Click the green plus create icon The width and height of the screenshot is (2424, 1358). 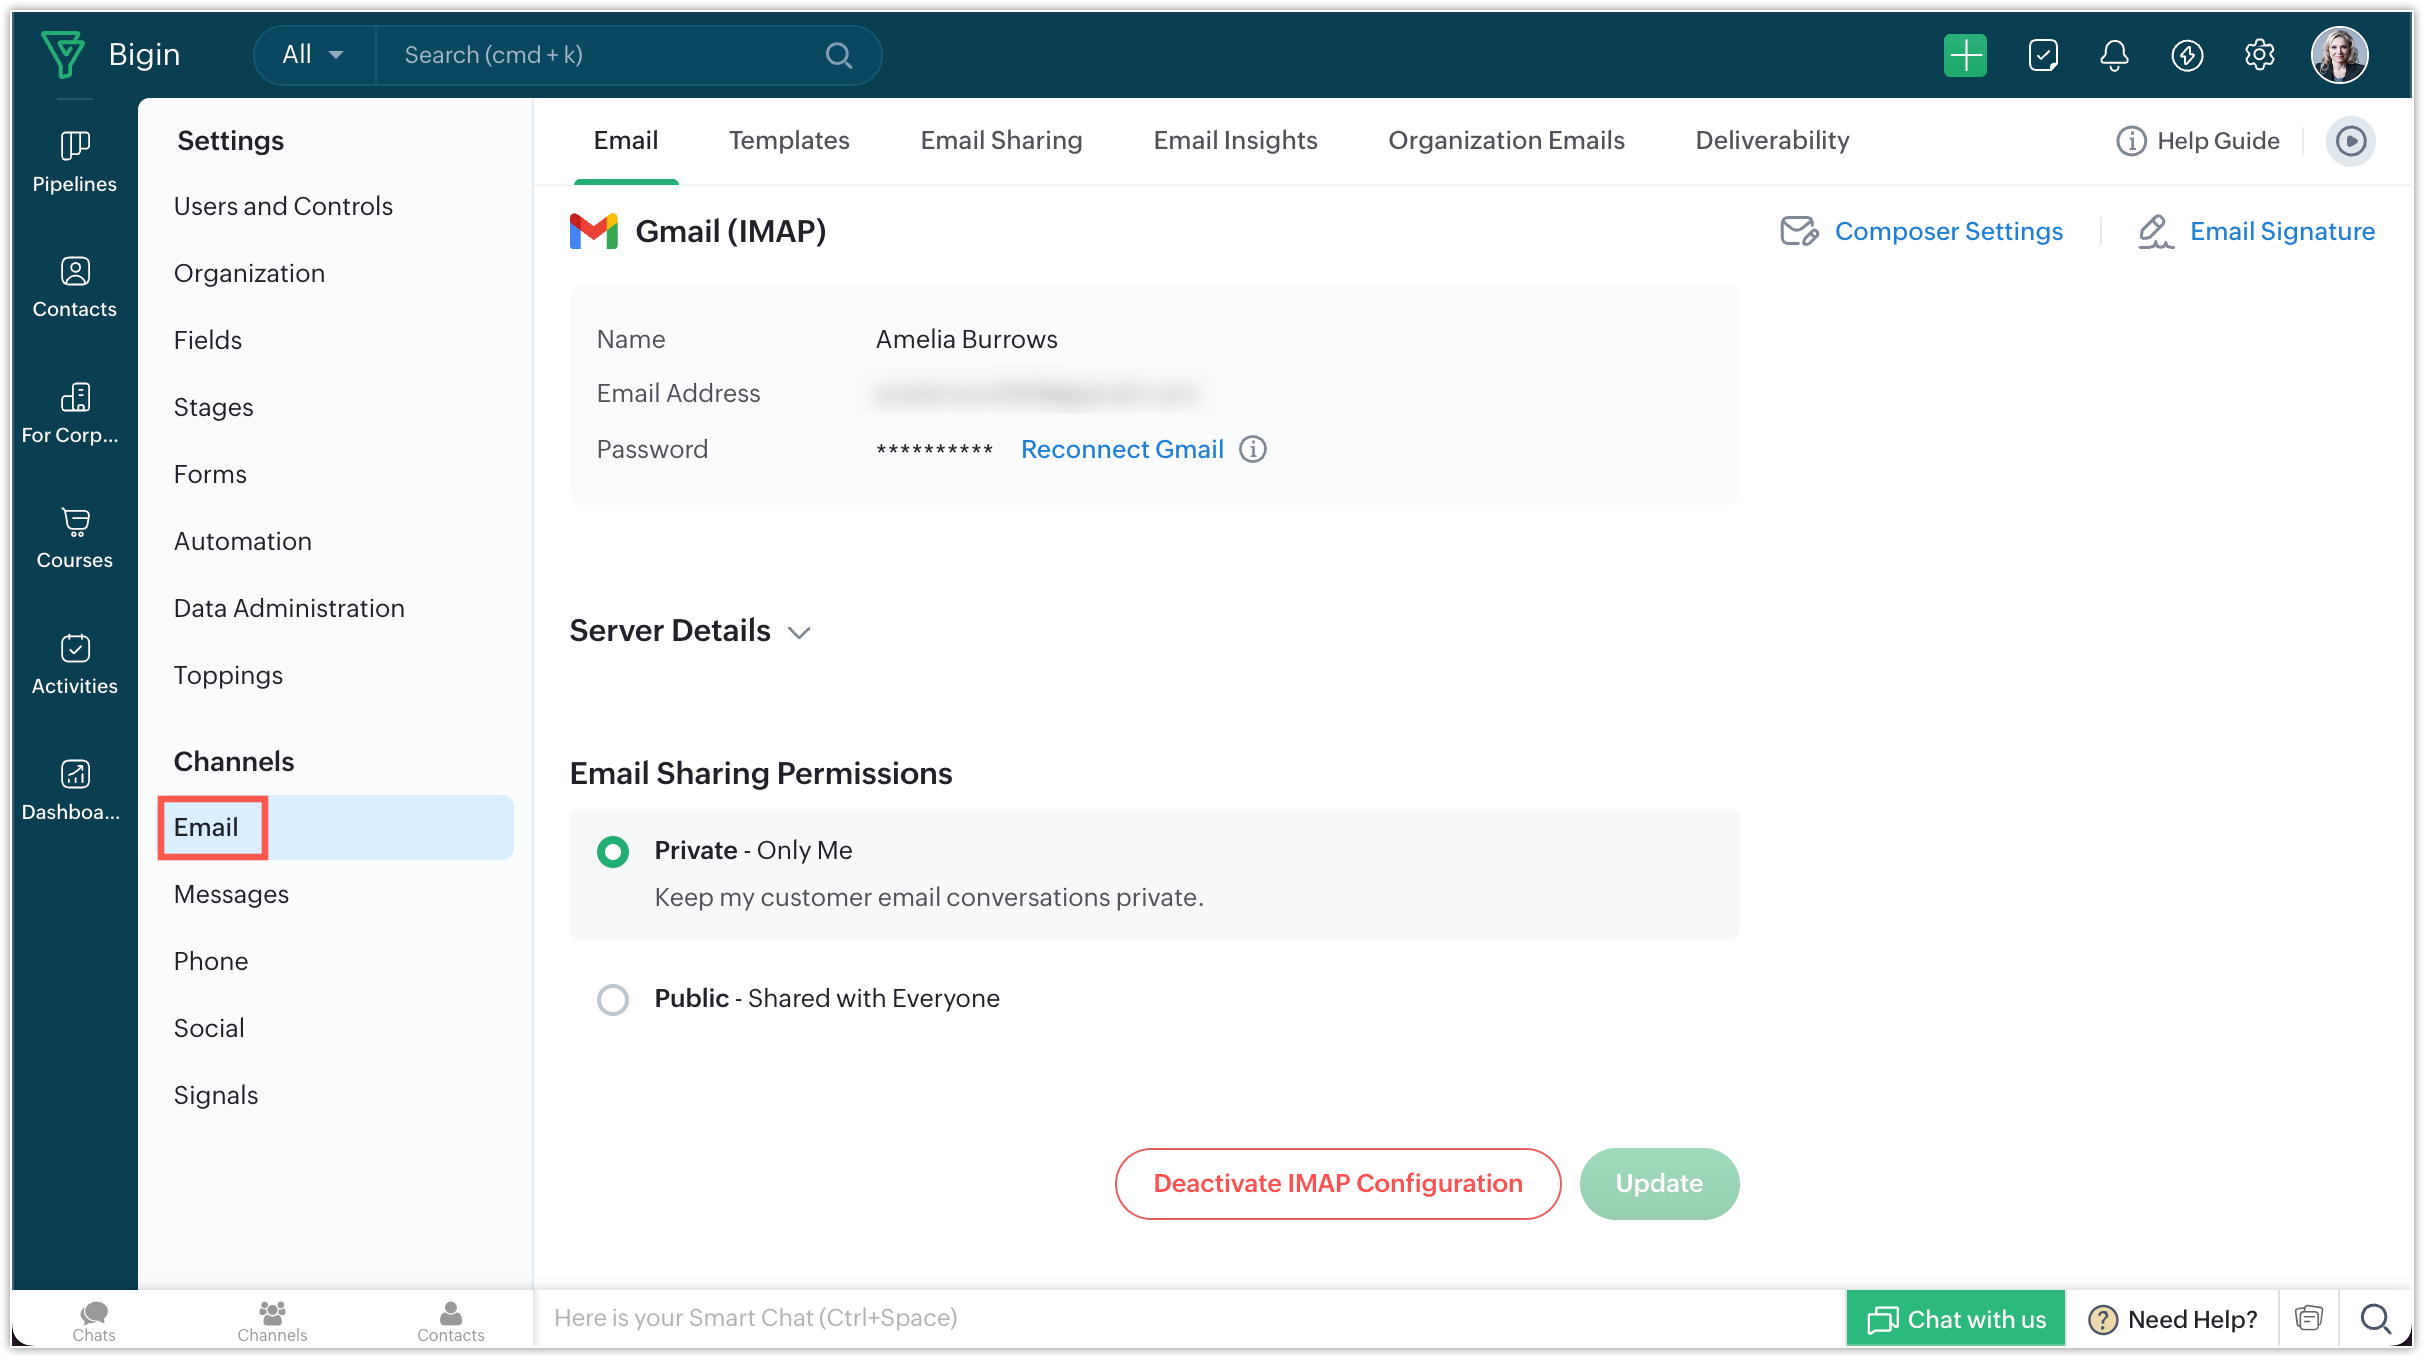point(1965,55)
